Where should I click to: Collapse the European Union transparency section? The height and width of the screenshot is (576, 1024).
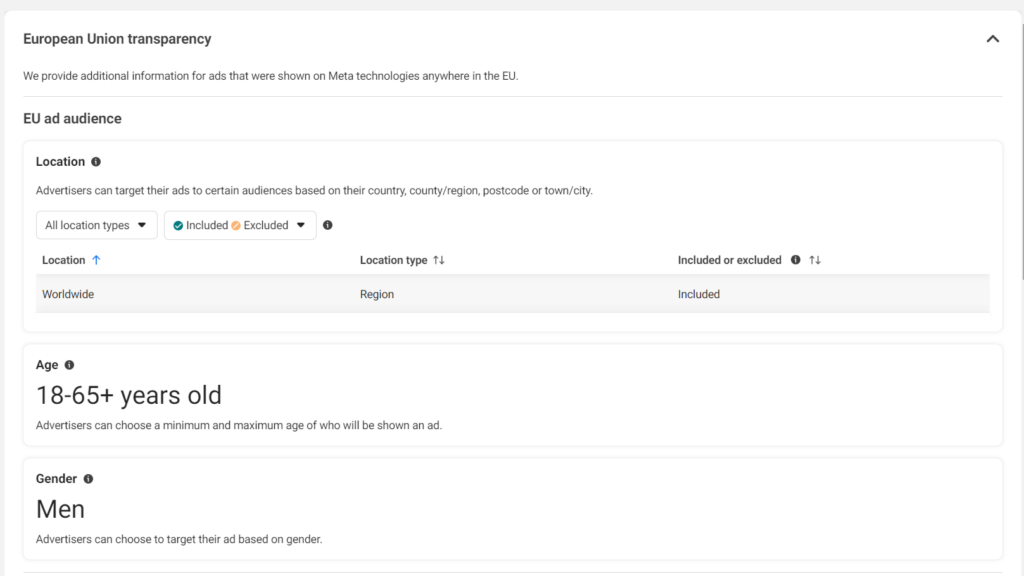pyautogui.click(x=992, y=39)
